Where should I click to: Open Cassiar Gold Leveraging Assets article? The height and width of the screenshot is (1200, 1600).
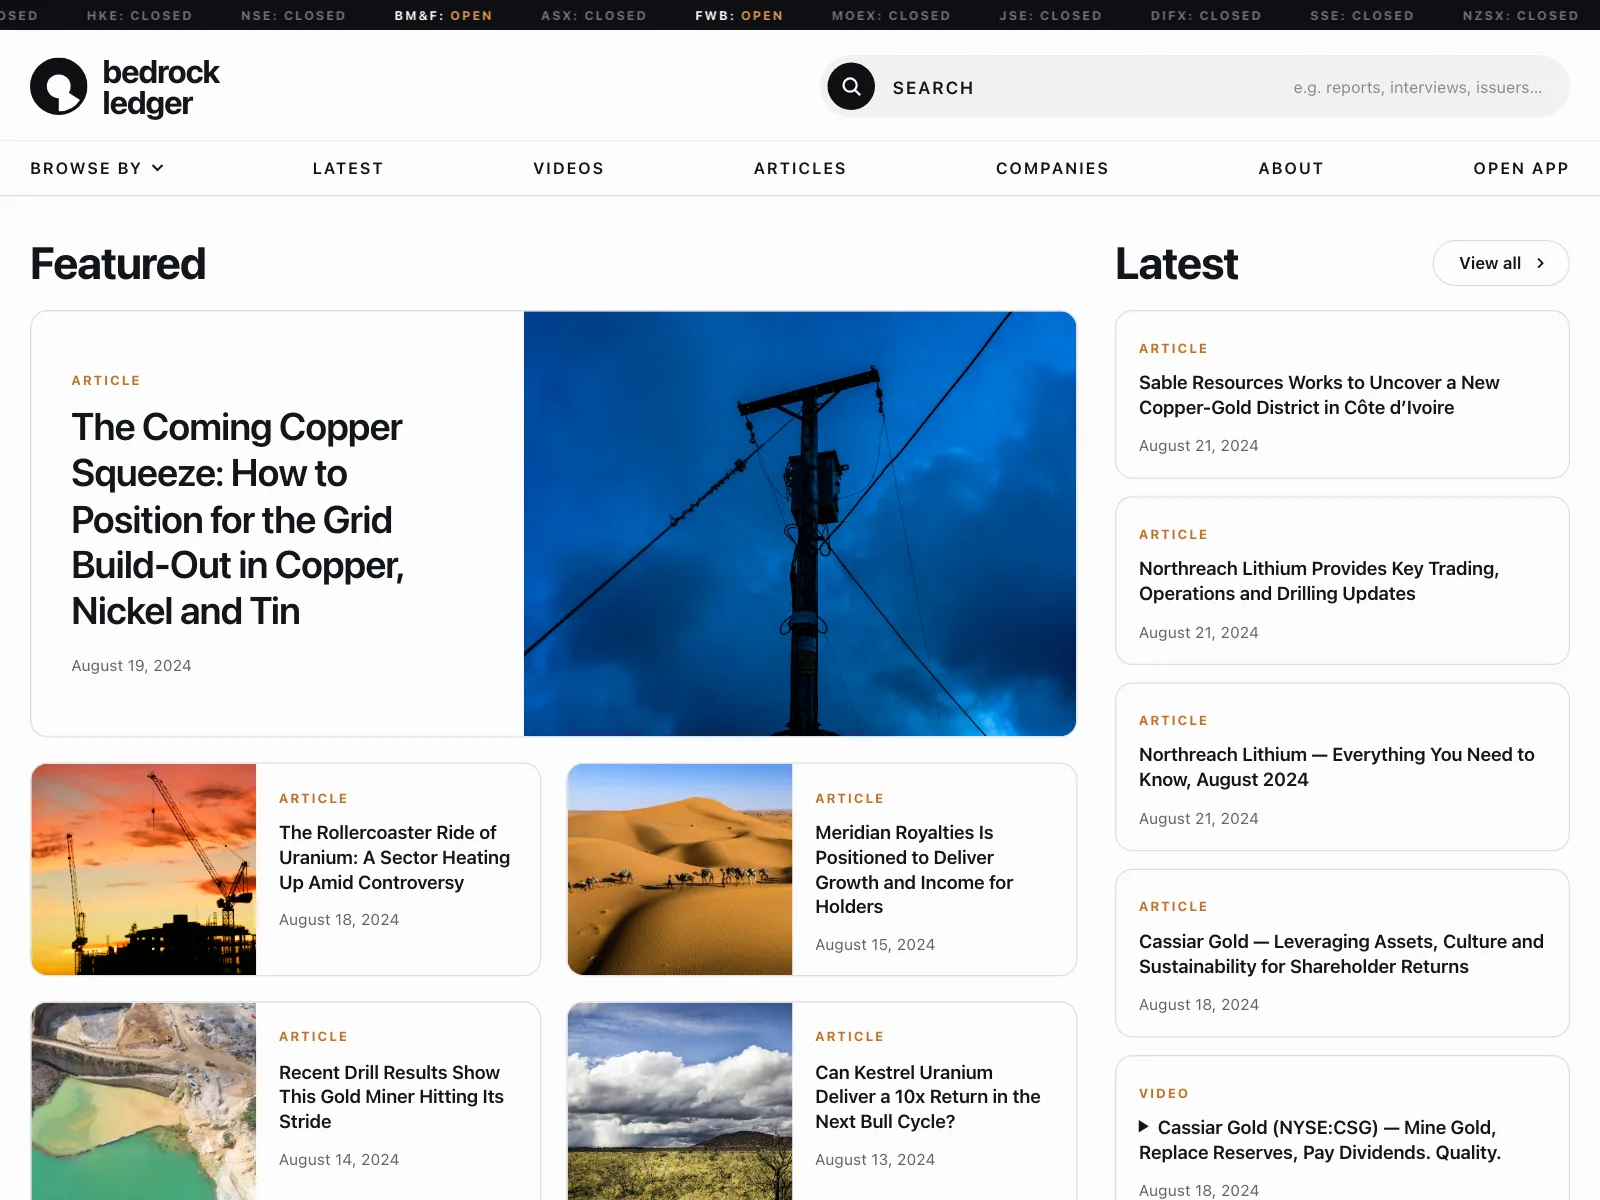[1341, 954]
